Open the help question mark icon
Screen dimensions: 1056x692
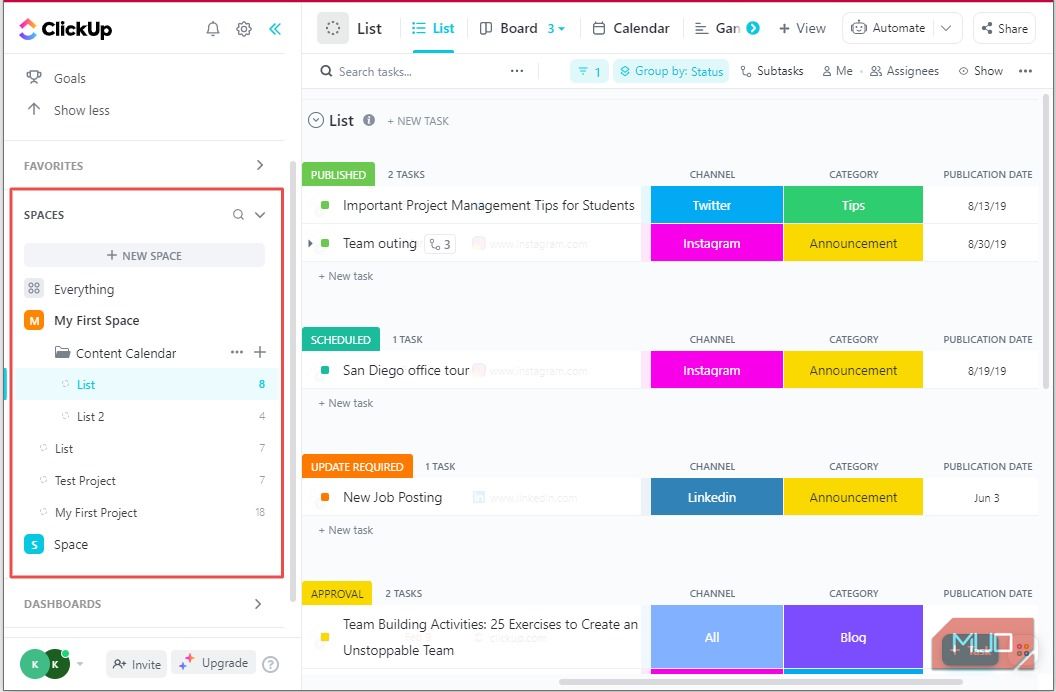point(270,663)
